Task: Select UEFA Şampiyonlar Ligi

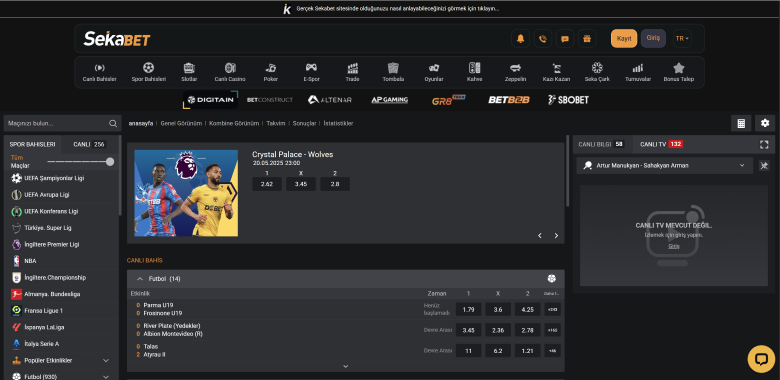Action: [61, 178]
